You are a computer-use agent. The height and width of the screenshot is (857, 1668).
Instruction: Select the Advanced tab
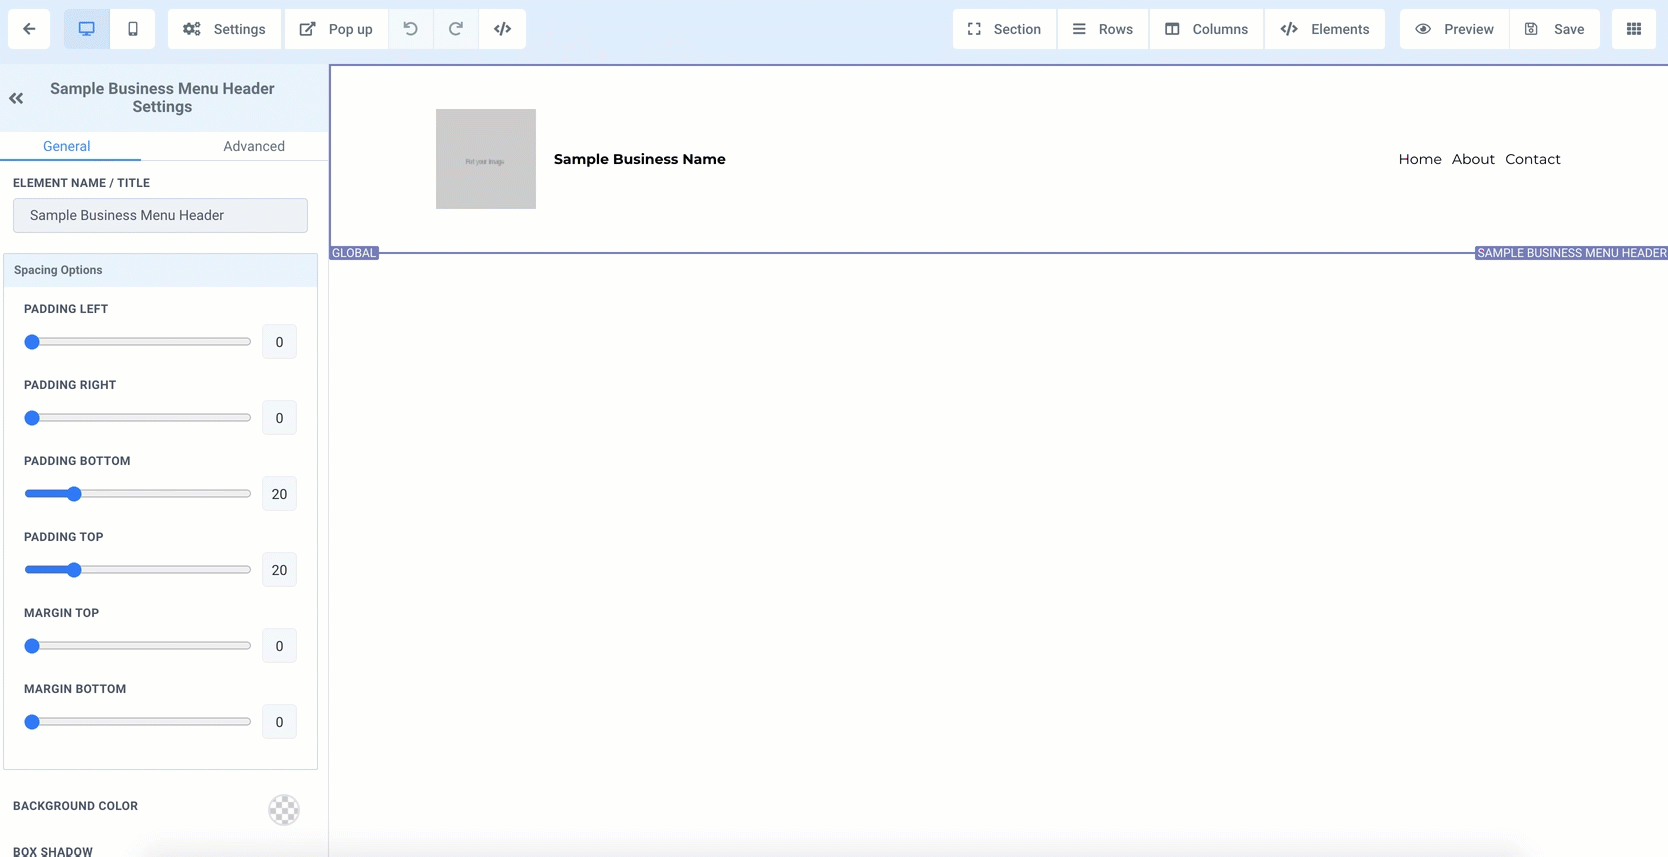254,146
